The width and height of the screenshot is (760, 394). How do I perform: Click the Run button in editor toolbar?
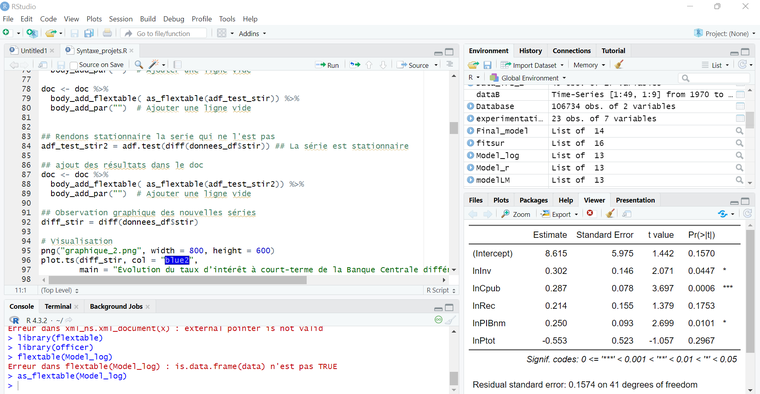(x=327, y=65)
